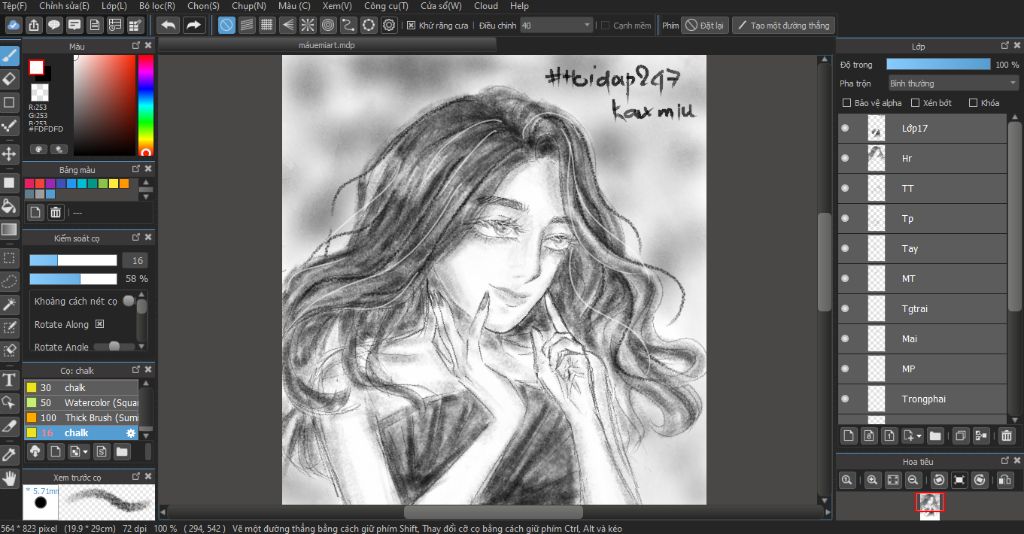
Task: Hide the Hr layer
Action: click(x=846, y=158)
